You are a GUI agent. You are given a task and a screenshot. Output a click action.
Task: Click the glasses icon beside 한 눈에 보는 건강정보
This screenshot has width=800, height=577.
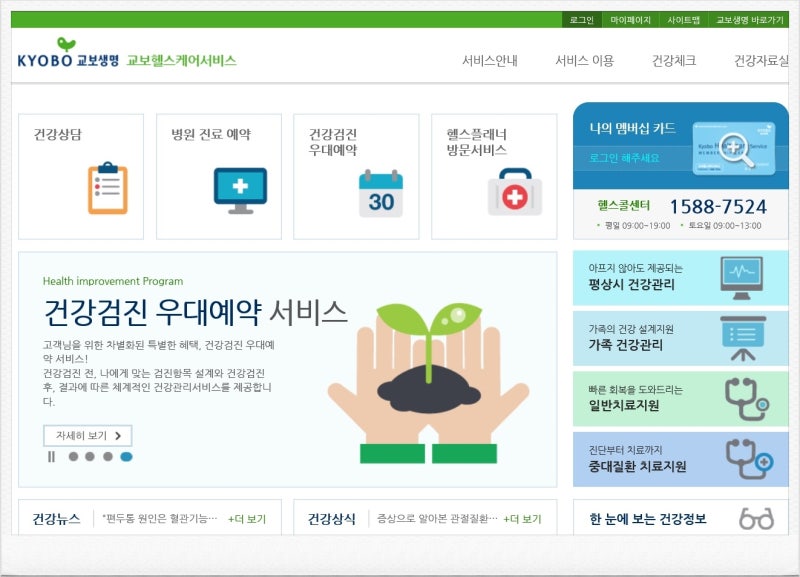click(757, 519)
